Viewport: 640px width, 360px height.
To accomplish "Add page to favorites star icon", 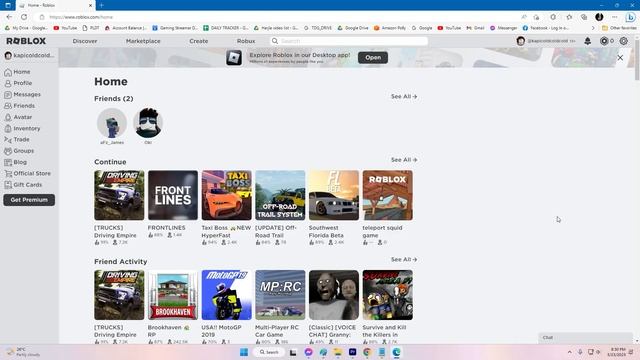I will click(x=569, y=17).
